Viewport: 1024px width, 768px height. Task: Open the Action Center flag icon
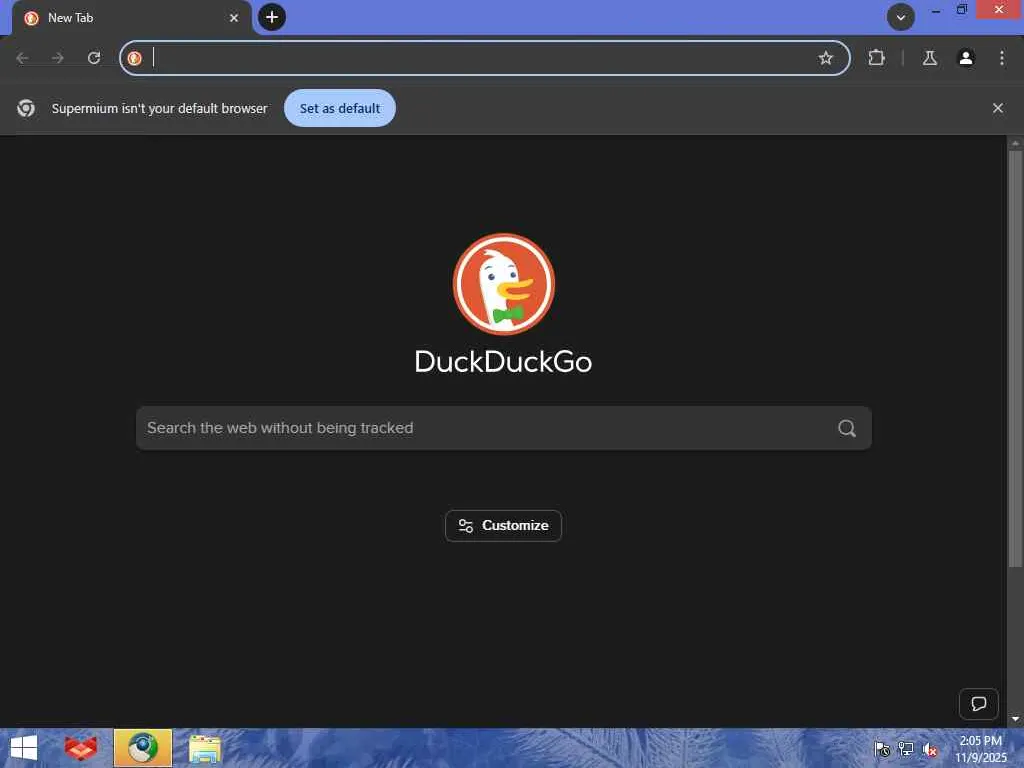(882, 749)
